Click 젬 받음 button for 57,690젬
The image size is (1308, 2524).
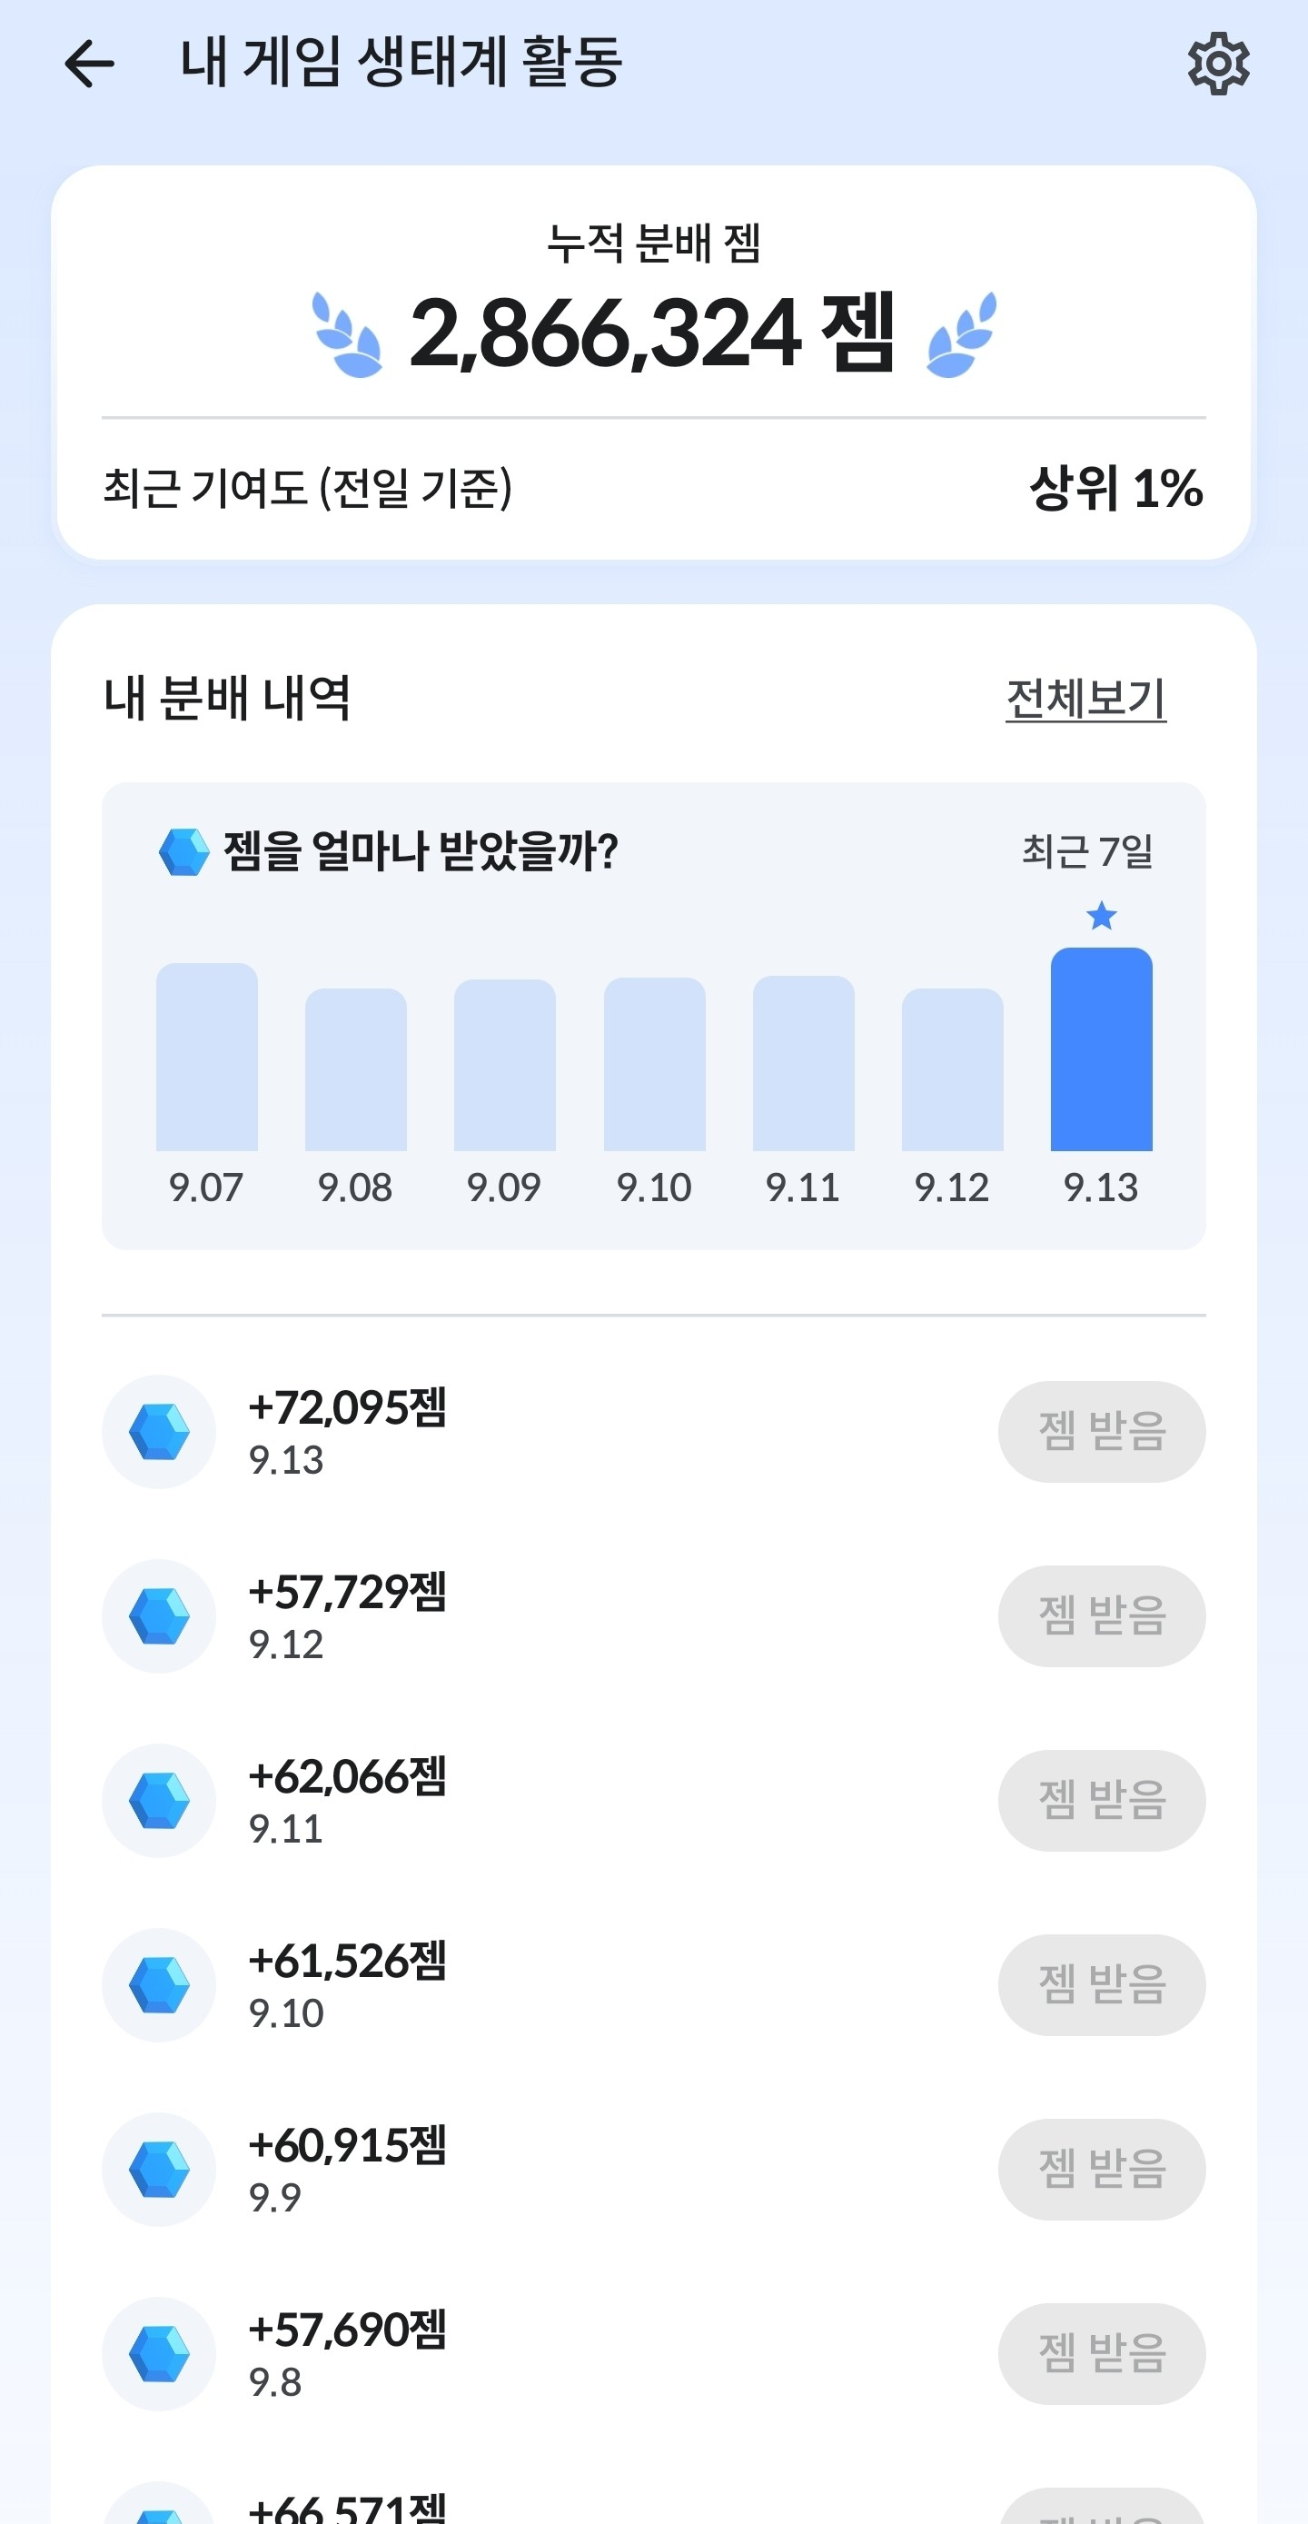(1102, 2354)
